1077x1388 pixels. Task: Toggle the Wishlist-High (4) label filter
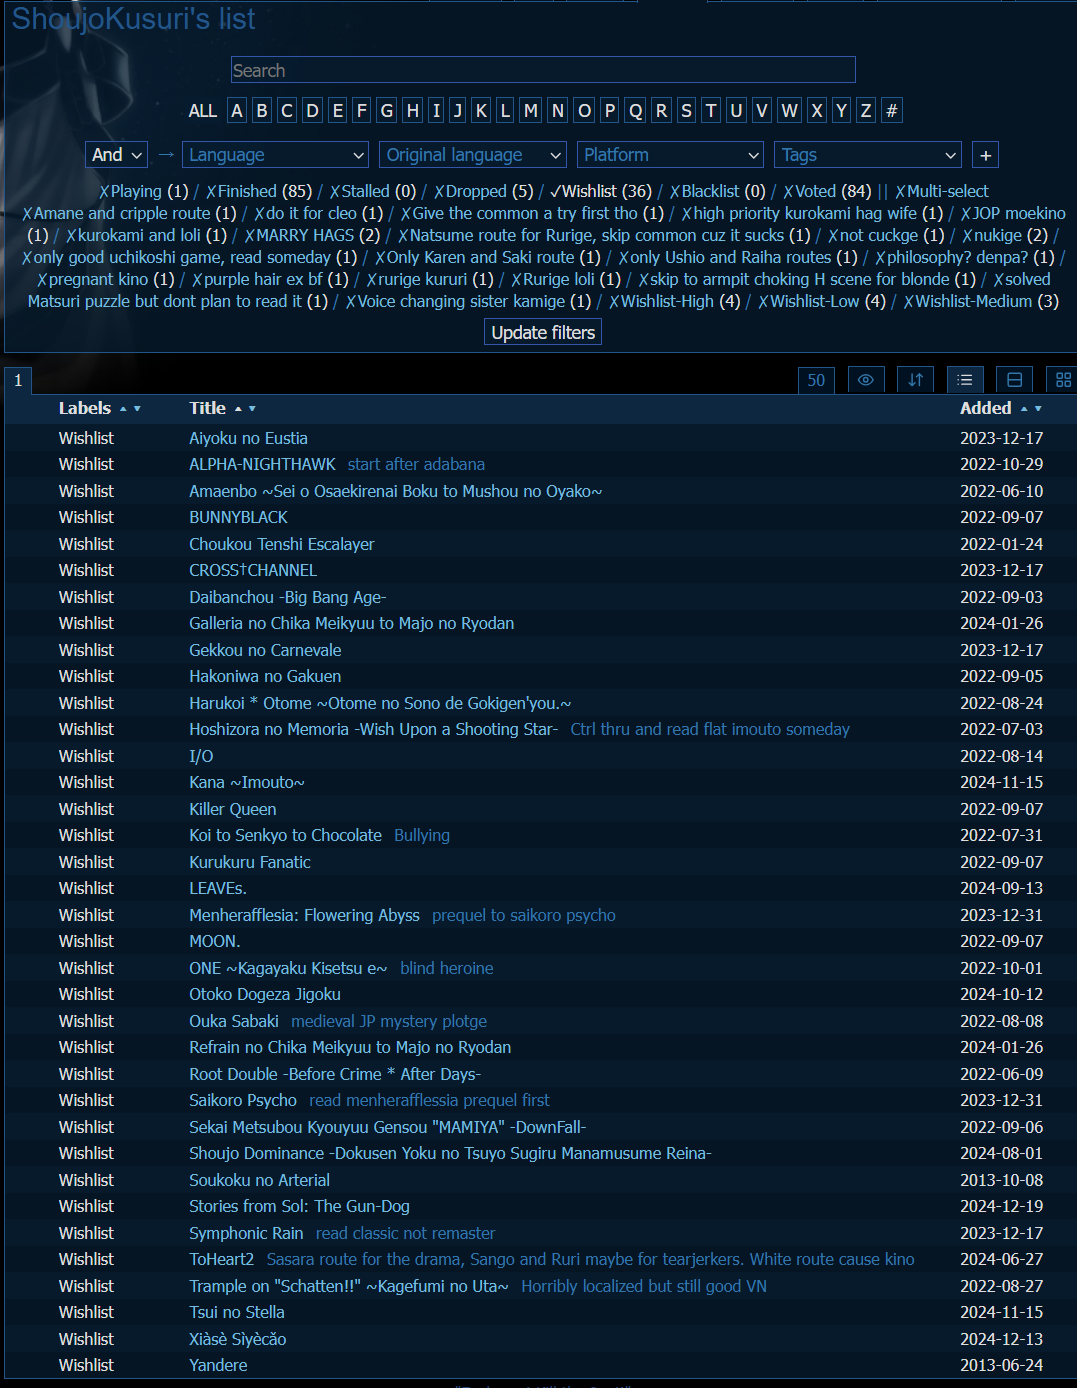click(674, 301)
